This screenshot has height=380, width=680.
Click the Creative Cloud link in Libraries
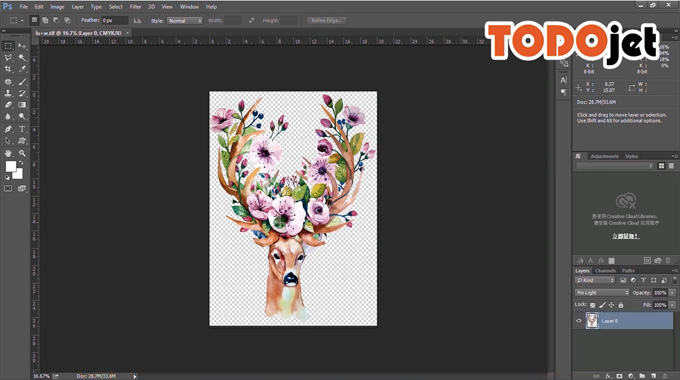click(625, 236)
